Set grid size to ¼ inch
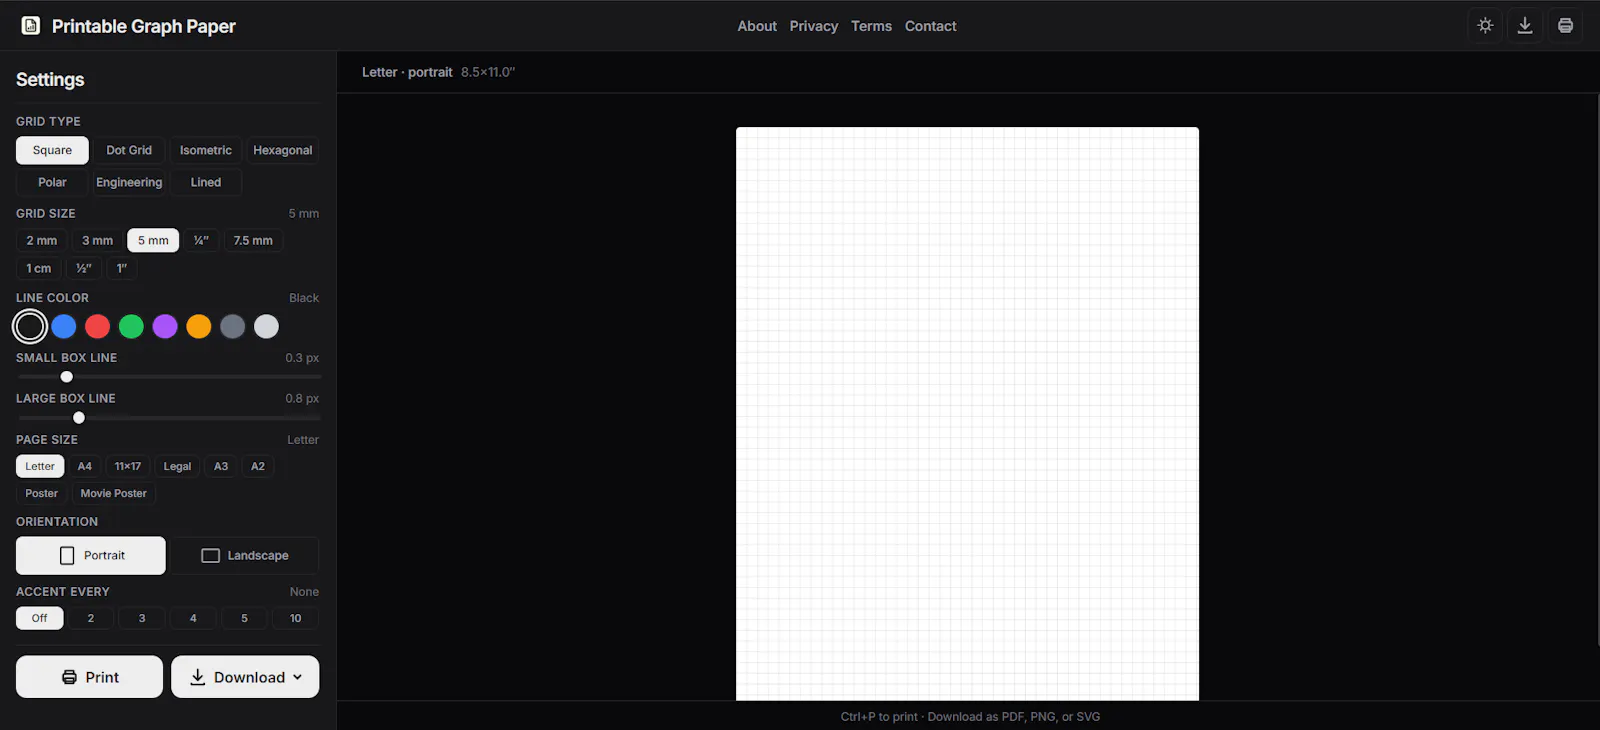Viewport: 1600px width, 730px height. pos(201,240)
